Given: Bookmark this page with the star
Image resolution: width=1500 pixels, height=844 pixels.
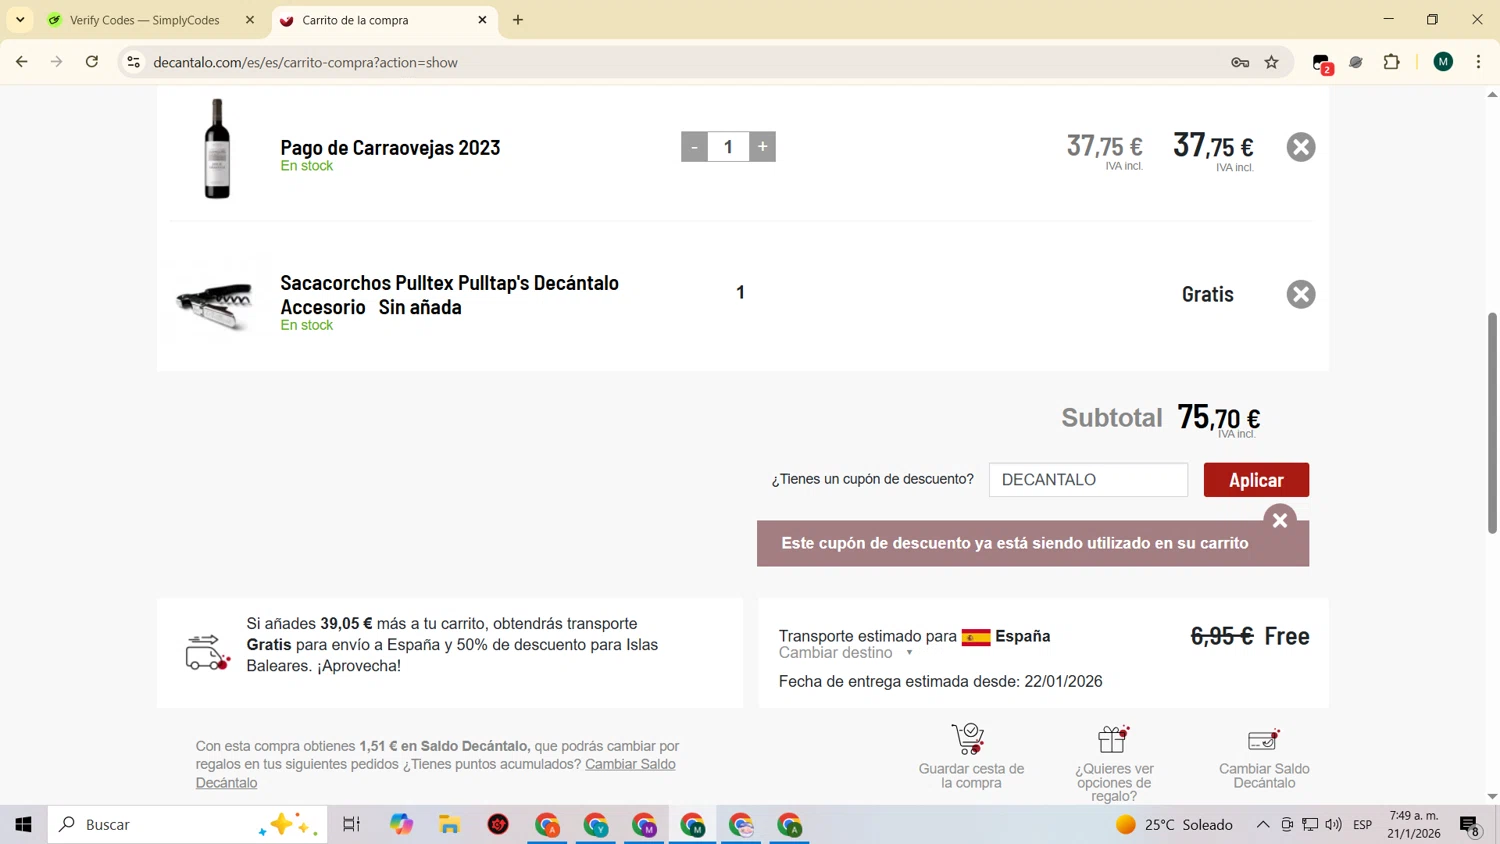Looking at the screenshot, I should [x=1272, y=62].
